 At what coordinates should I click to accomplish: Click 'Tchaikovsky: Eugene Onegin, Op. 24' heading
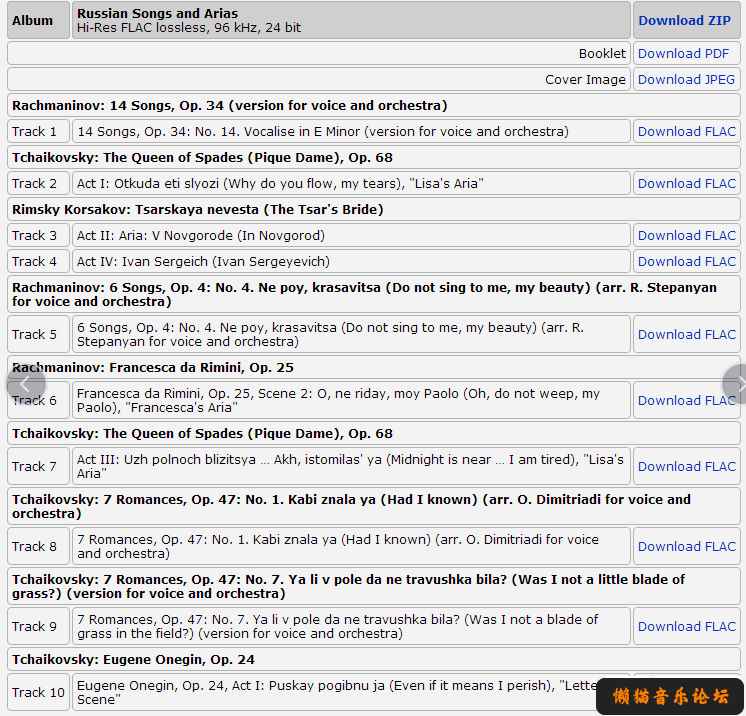133,659
